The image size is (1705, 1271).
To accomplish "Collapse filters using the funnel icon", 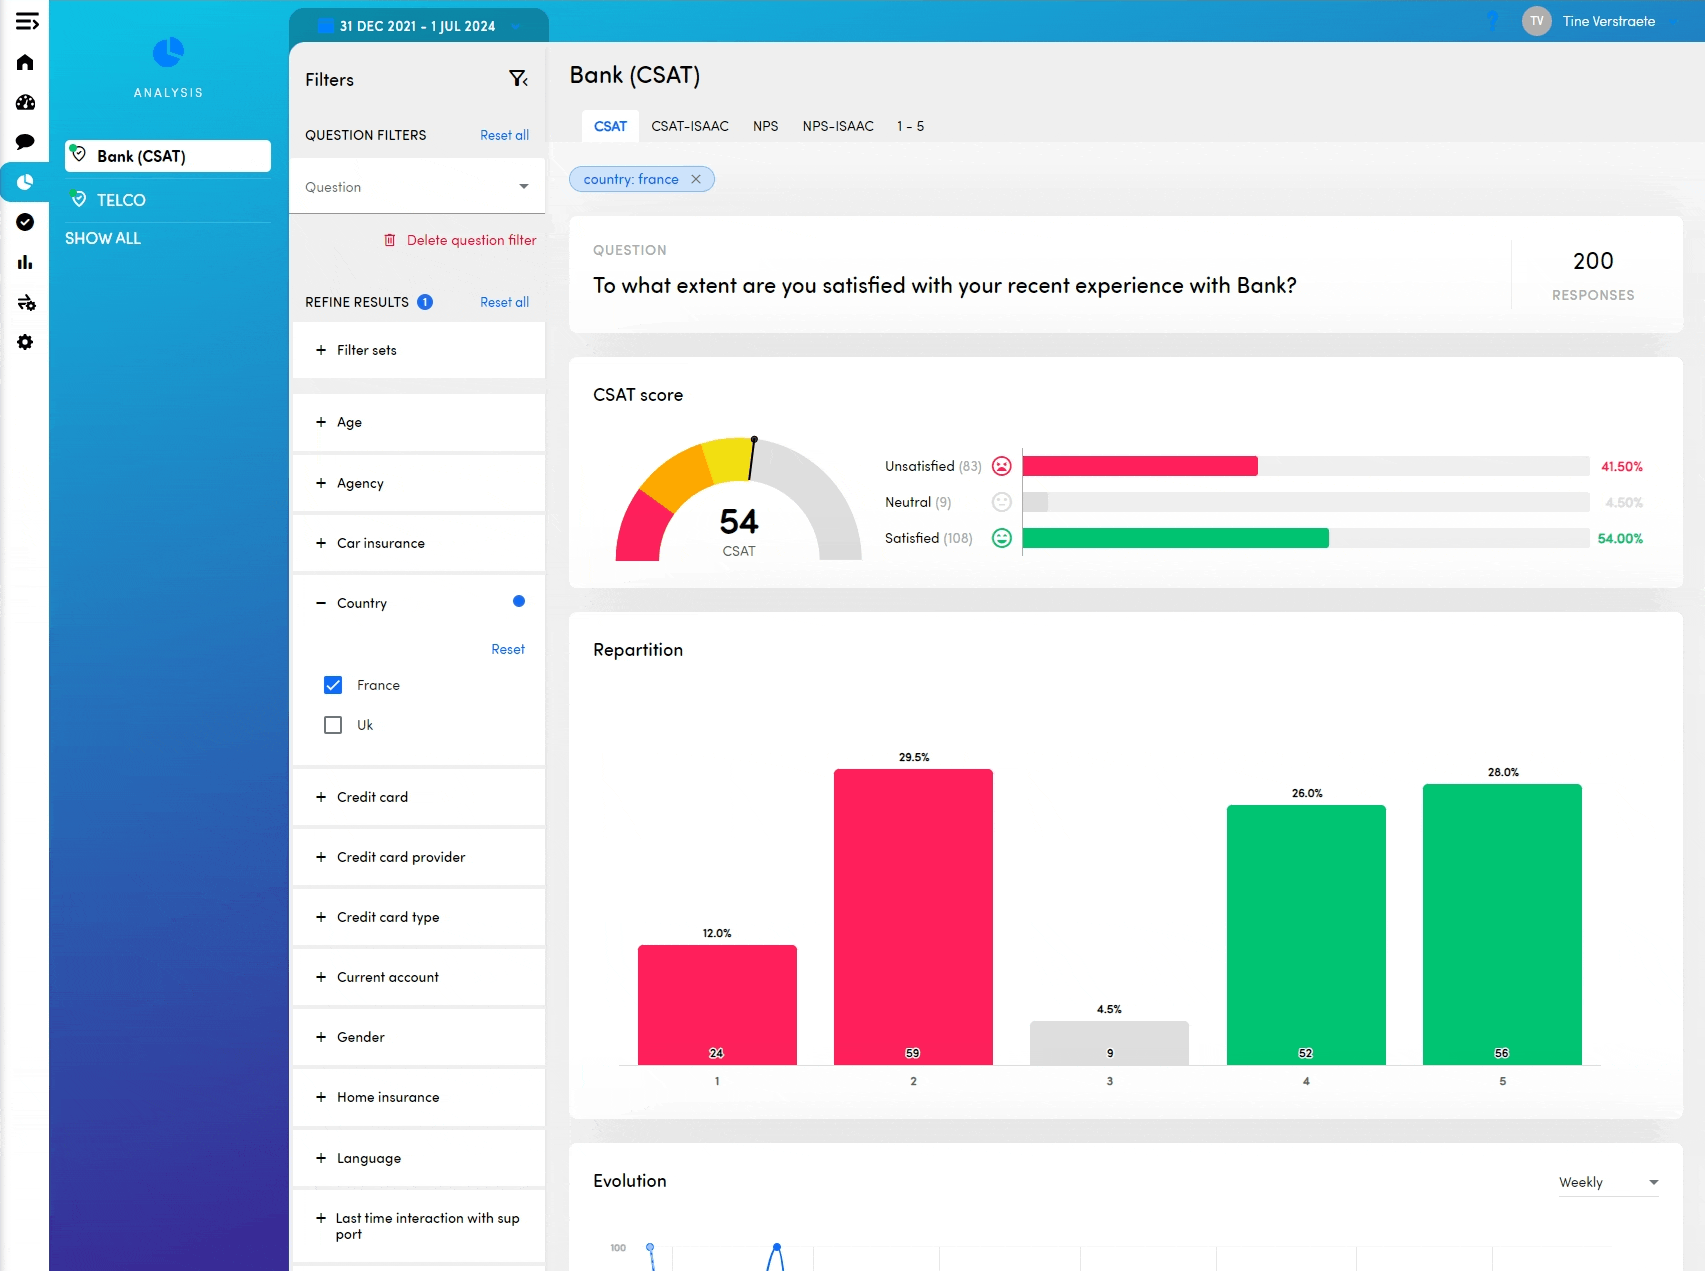I will [x=518, y=79].
